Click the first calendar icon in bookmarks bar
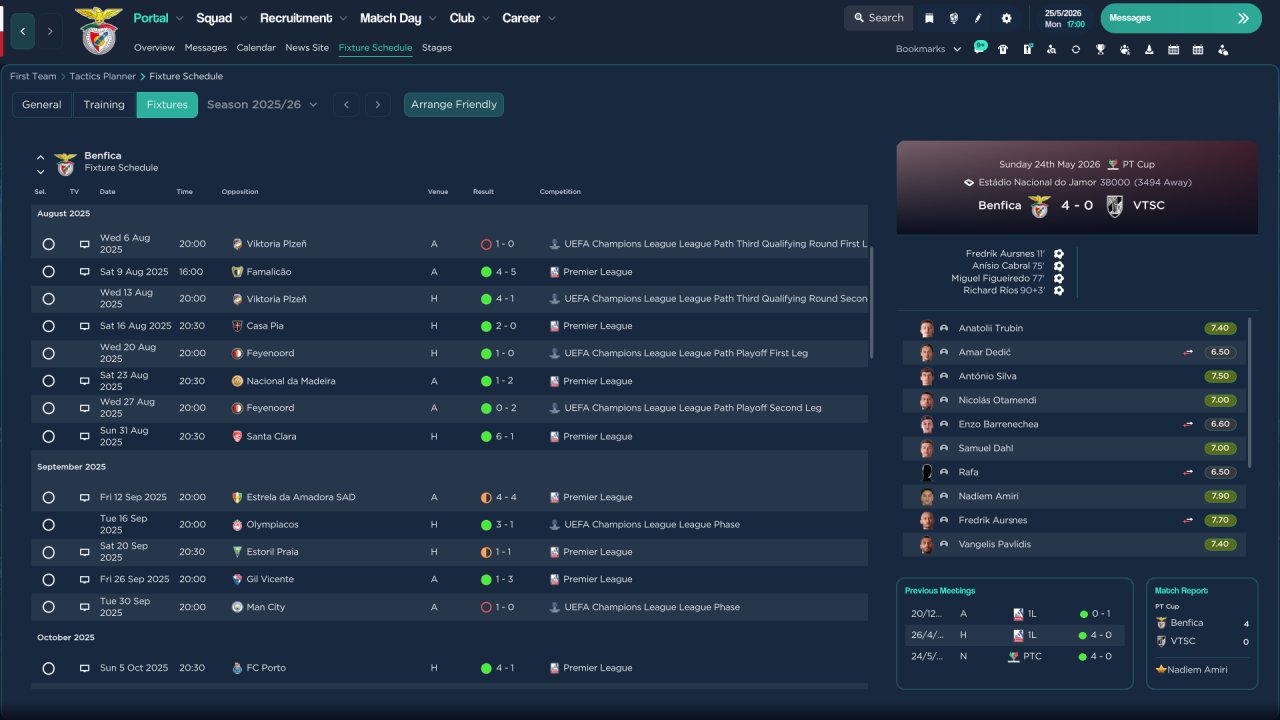Image resolution: width=1280 pixels, height=720 pixels. [1173, 49]
